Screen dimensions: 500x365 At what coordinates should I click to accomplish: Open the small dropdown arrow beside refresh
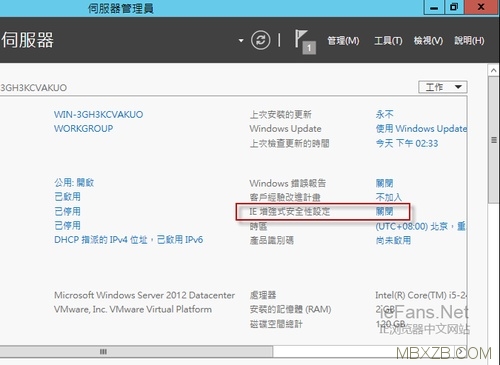[241, 41]
